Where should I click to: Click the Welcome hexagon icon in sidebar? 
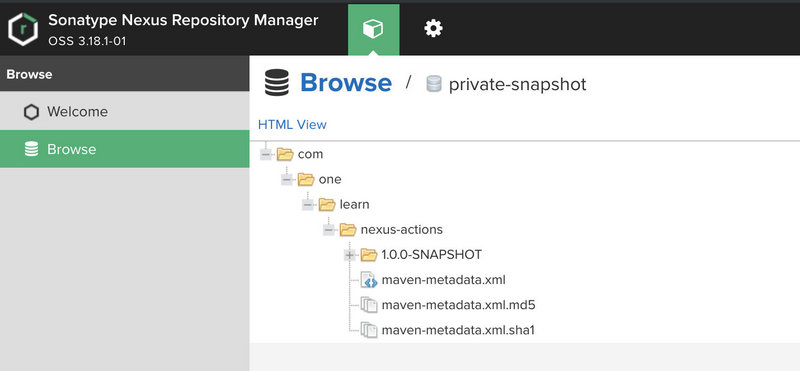pyautogui.click(x=31, y=112)
